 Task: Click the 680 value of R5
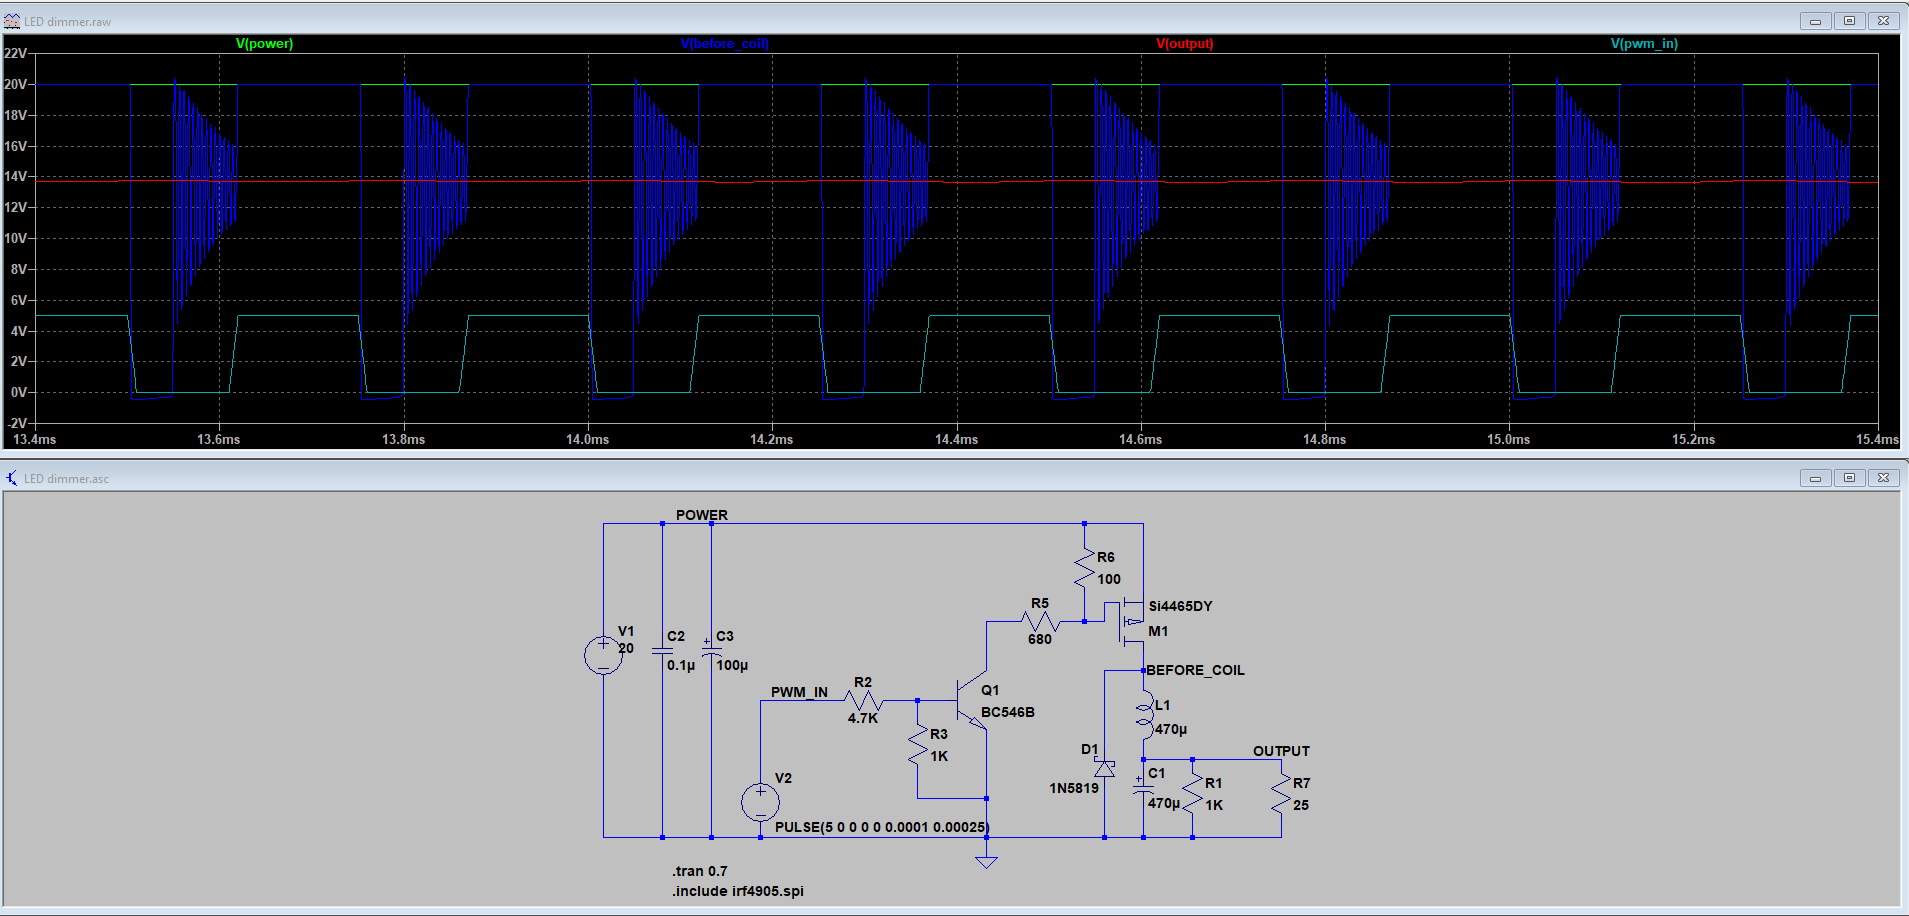click(1040, 639)
